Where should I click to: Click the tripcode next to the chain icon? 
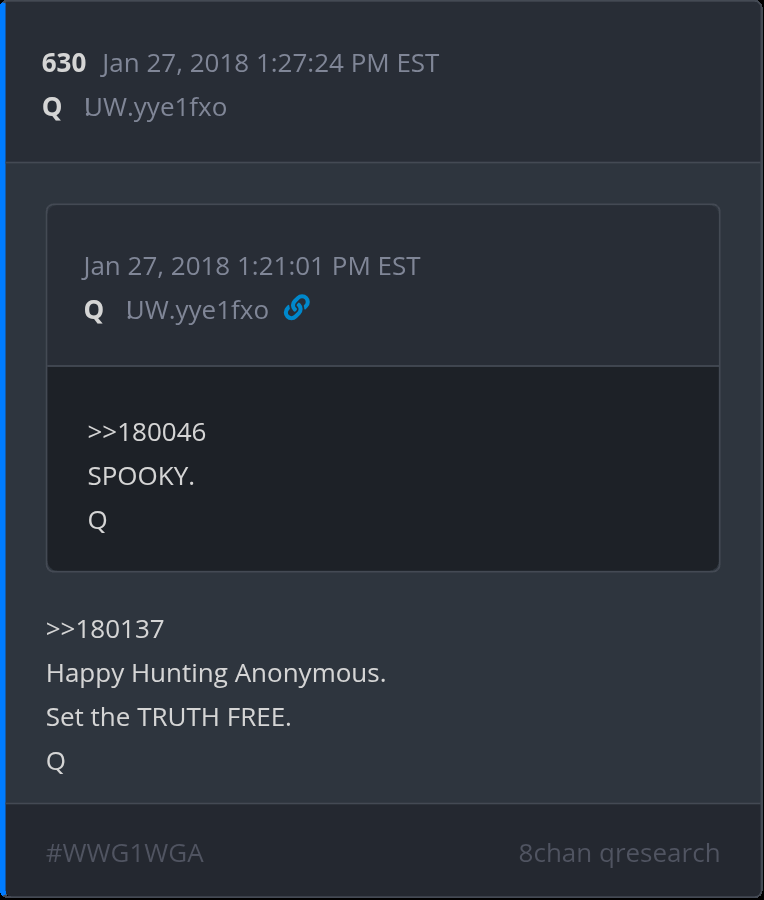click(x=198, y=311)
